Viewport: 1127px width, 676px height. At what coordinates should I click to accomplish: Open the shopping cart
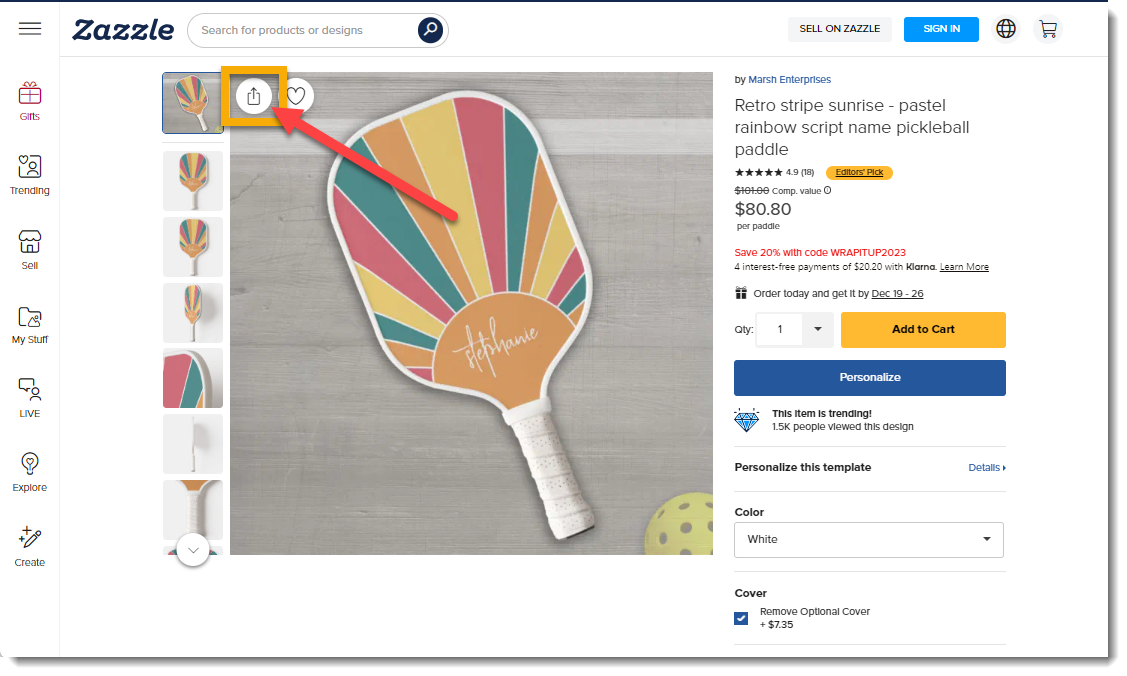[x=1048, y=29]
